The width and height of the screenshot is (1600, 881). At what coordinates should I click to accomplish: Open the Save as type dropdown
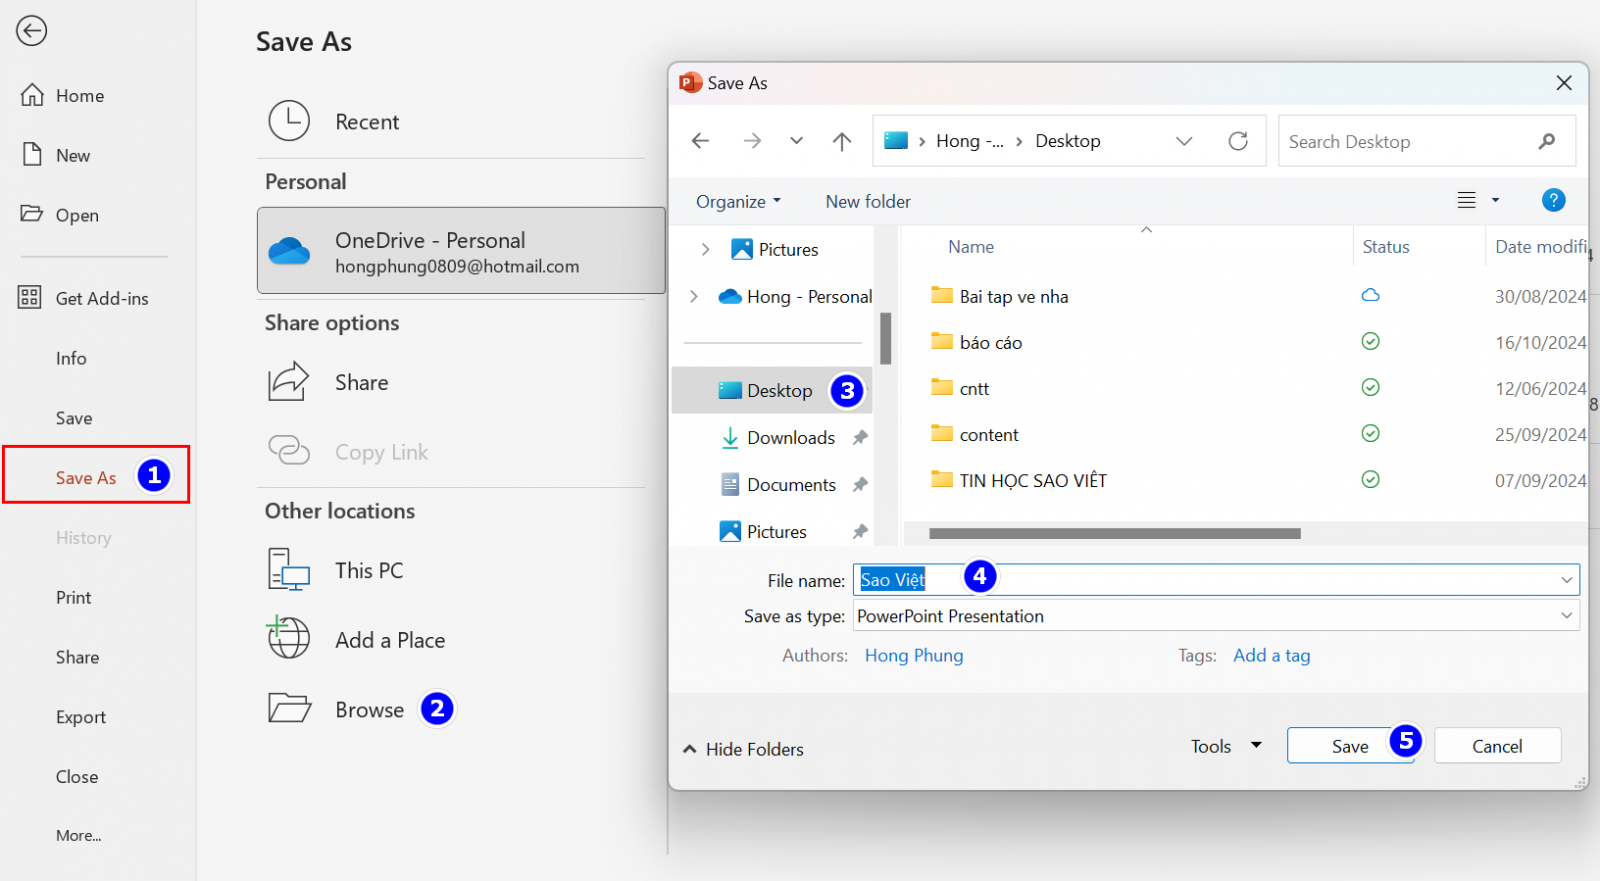[x=1566, y=616]
